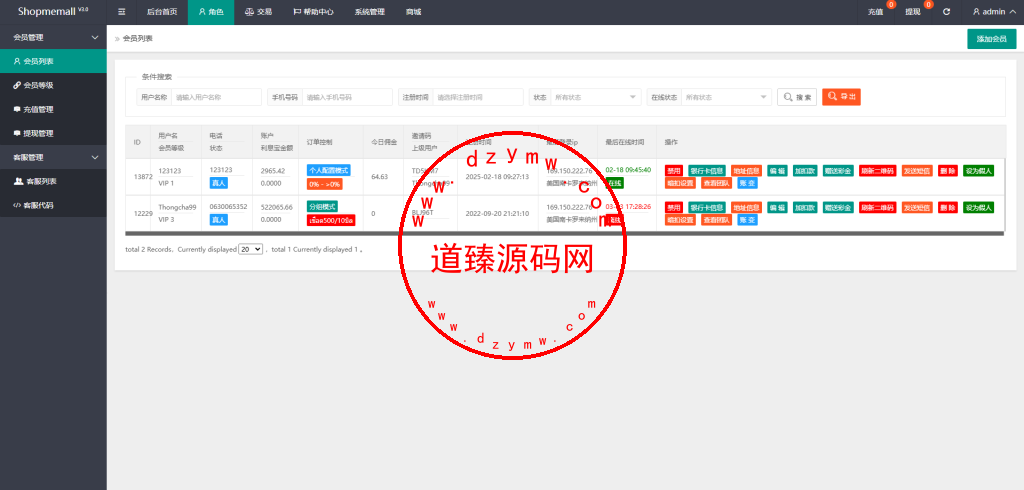Screen dimensions: 1024x490
Task: Click 加扣款 for user 123123
Action: coord(805,171)
